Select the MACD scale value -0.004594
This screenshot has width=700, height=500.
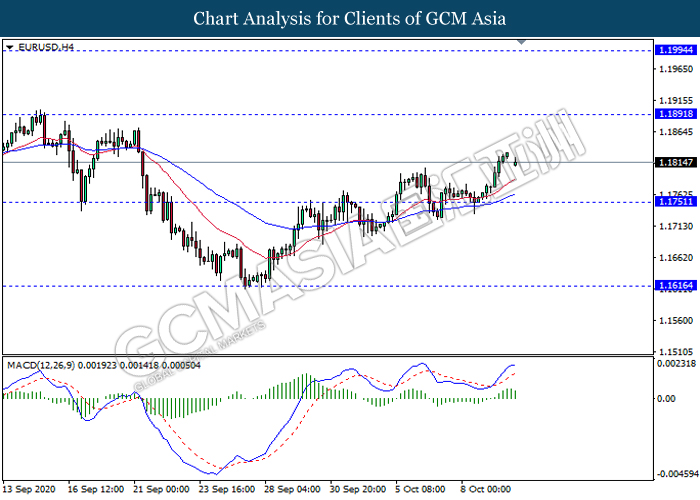pyautogui.click(x=677, y=474)
